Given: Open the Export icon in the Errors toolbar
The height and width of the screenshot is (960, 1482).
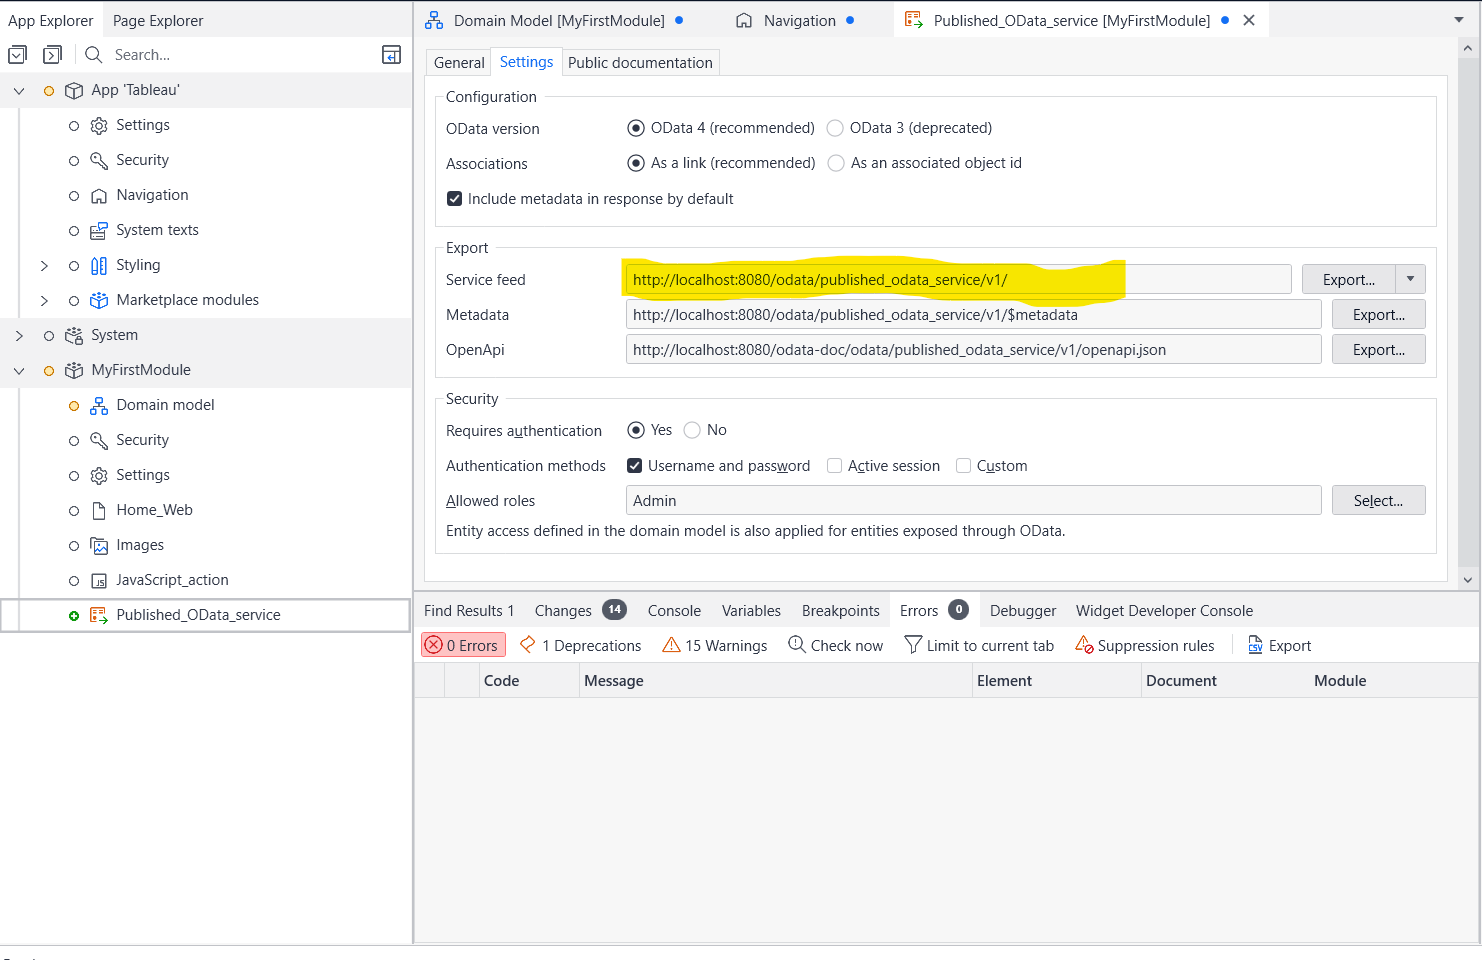Looking at the screenshot, I should coord(1255,645).
